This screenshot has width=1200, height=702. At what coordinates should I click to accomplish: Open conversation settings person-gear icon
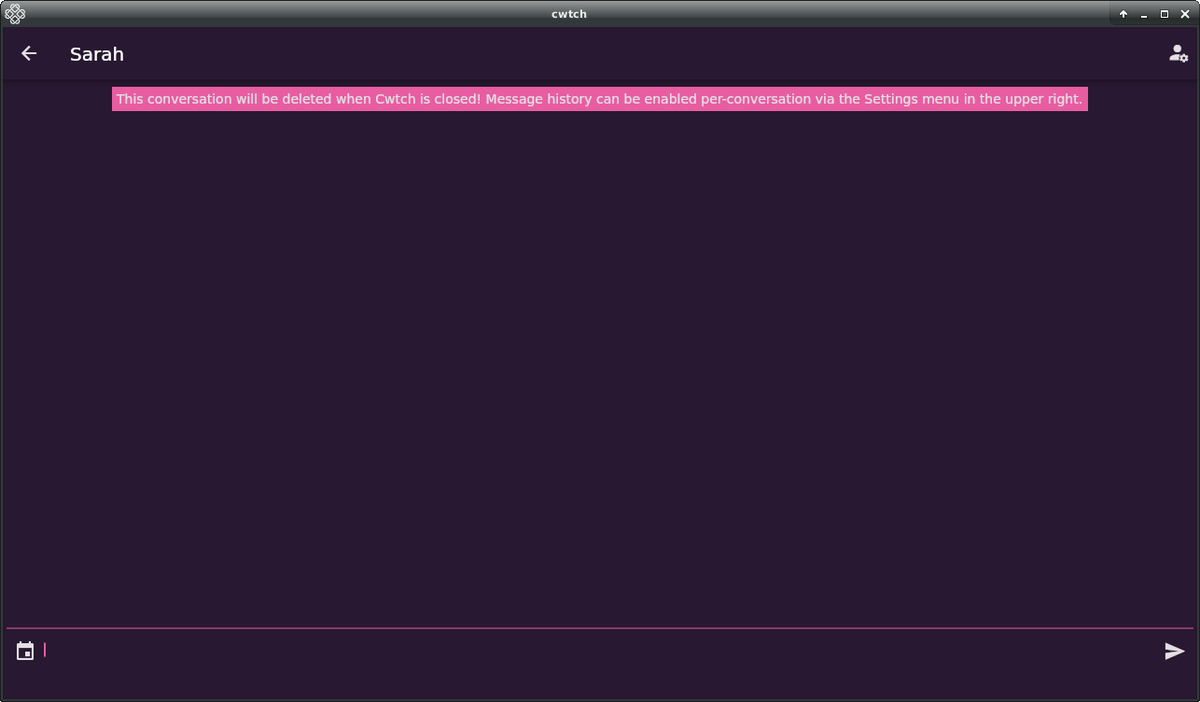pos(1178,54)
